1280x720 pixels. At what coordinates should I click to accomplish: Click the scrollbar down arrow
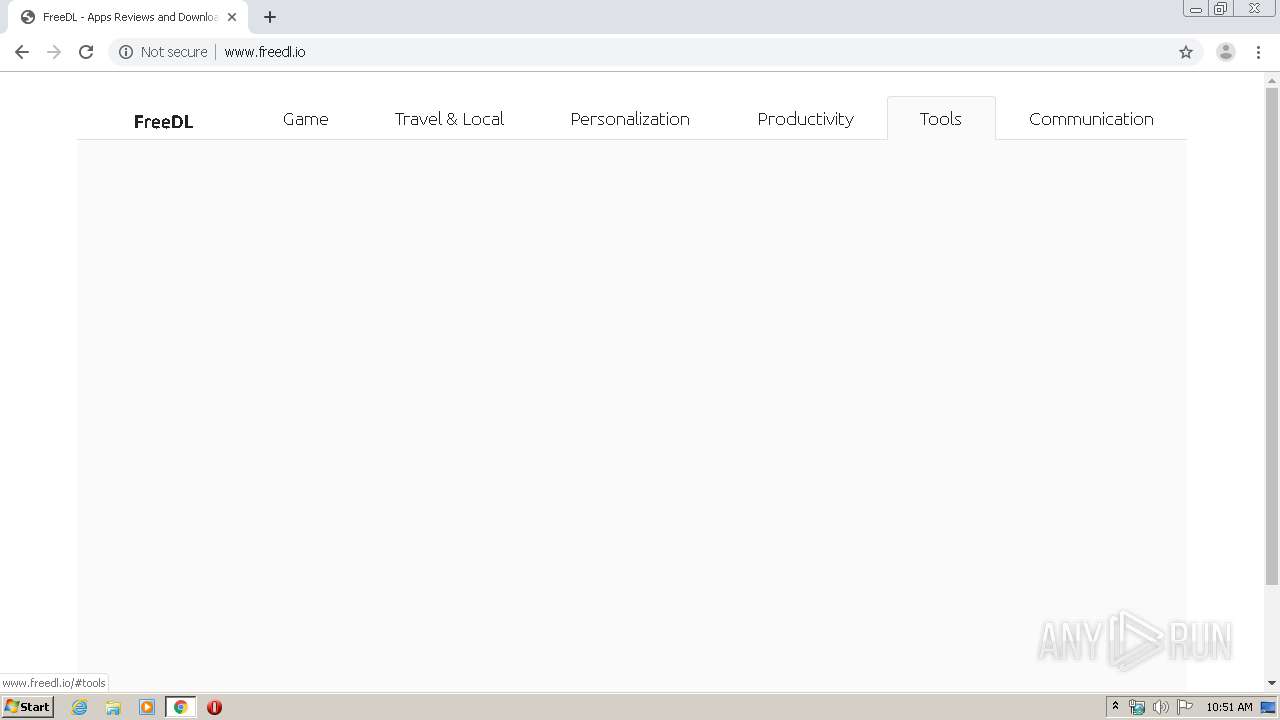click(x=1272, y=683)
